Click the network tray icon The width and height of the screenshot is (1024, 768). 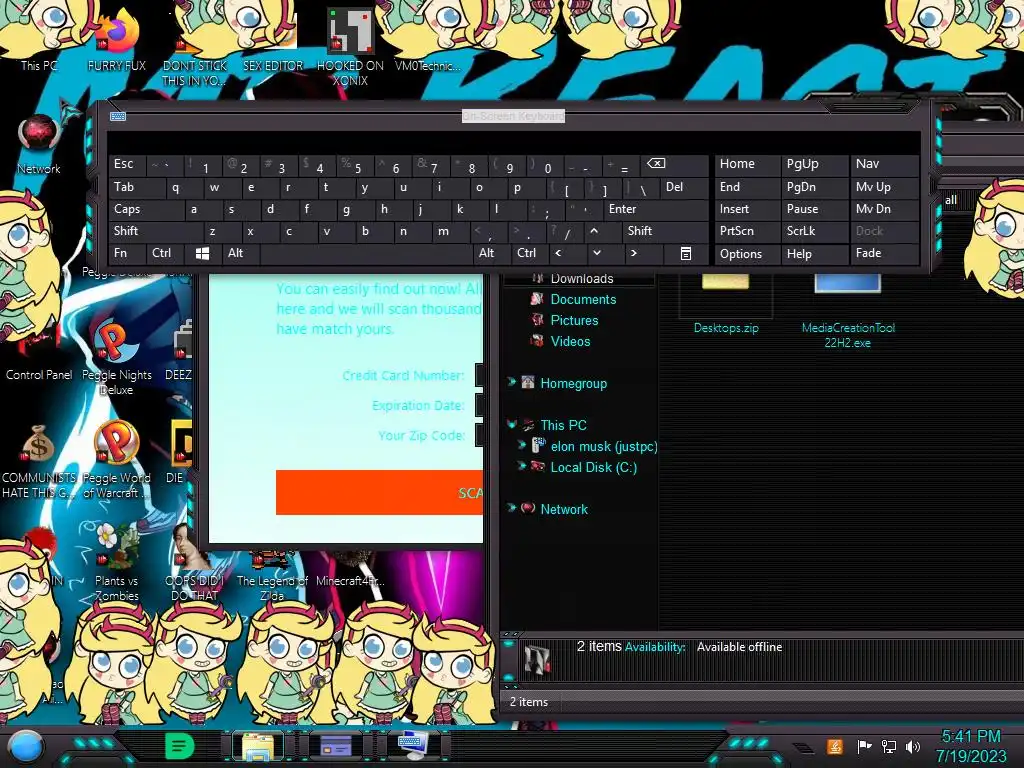point(889,746)
